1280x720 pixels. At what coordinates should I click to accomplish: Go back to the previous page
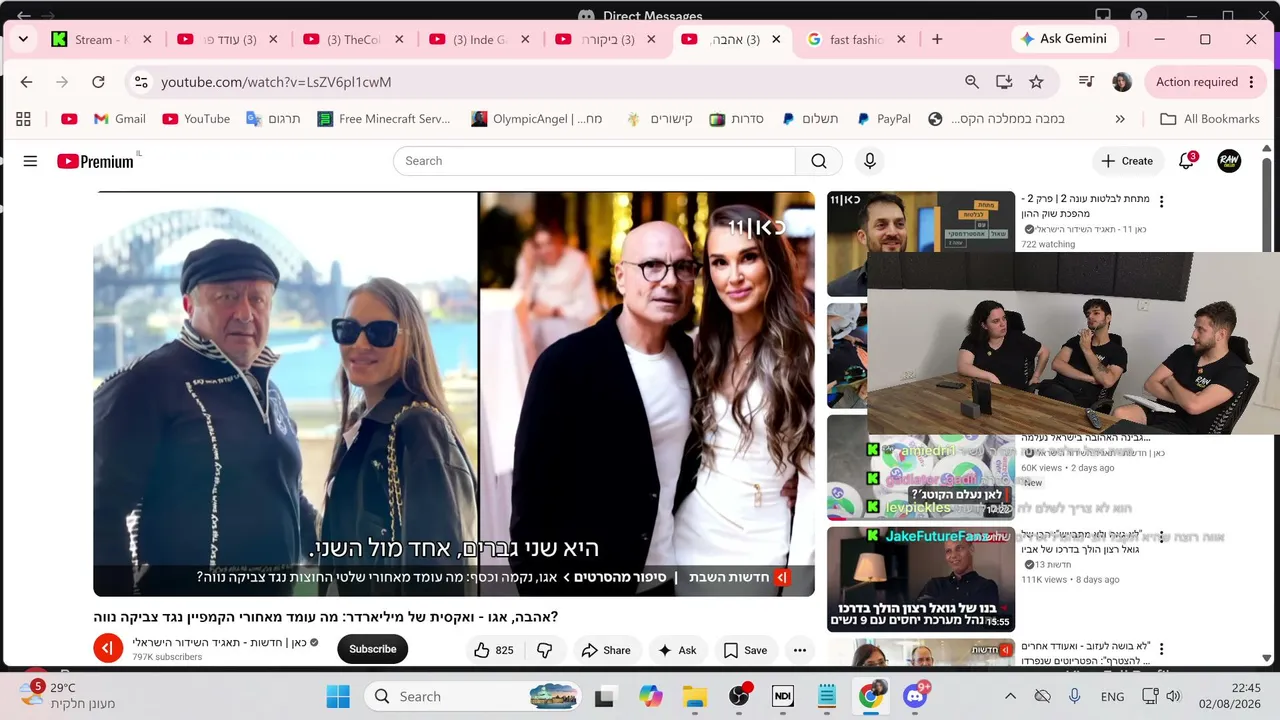click(27, 82)
